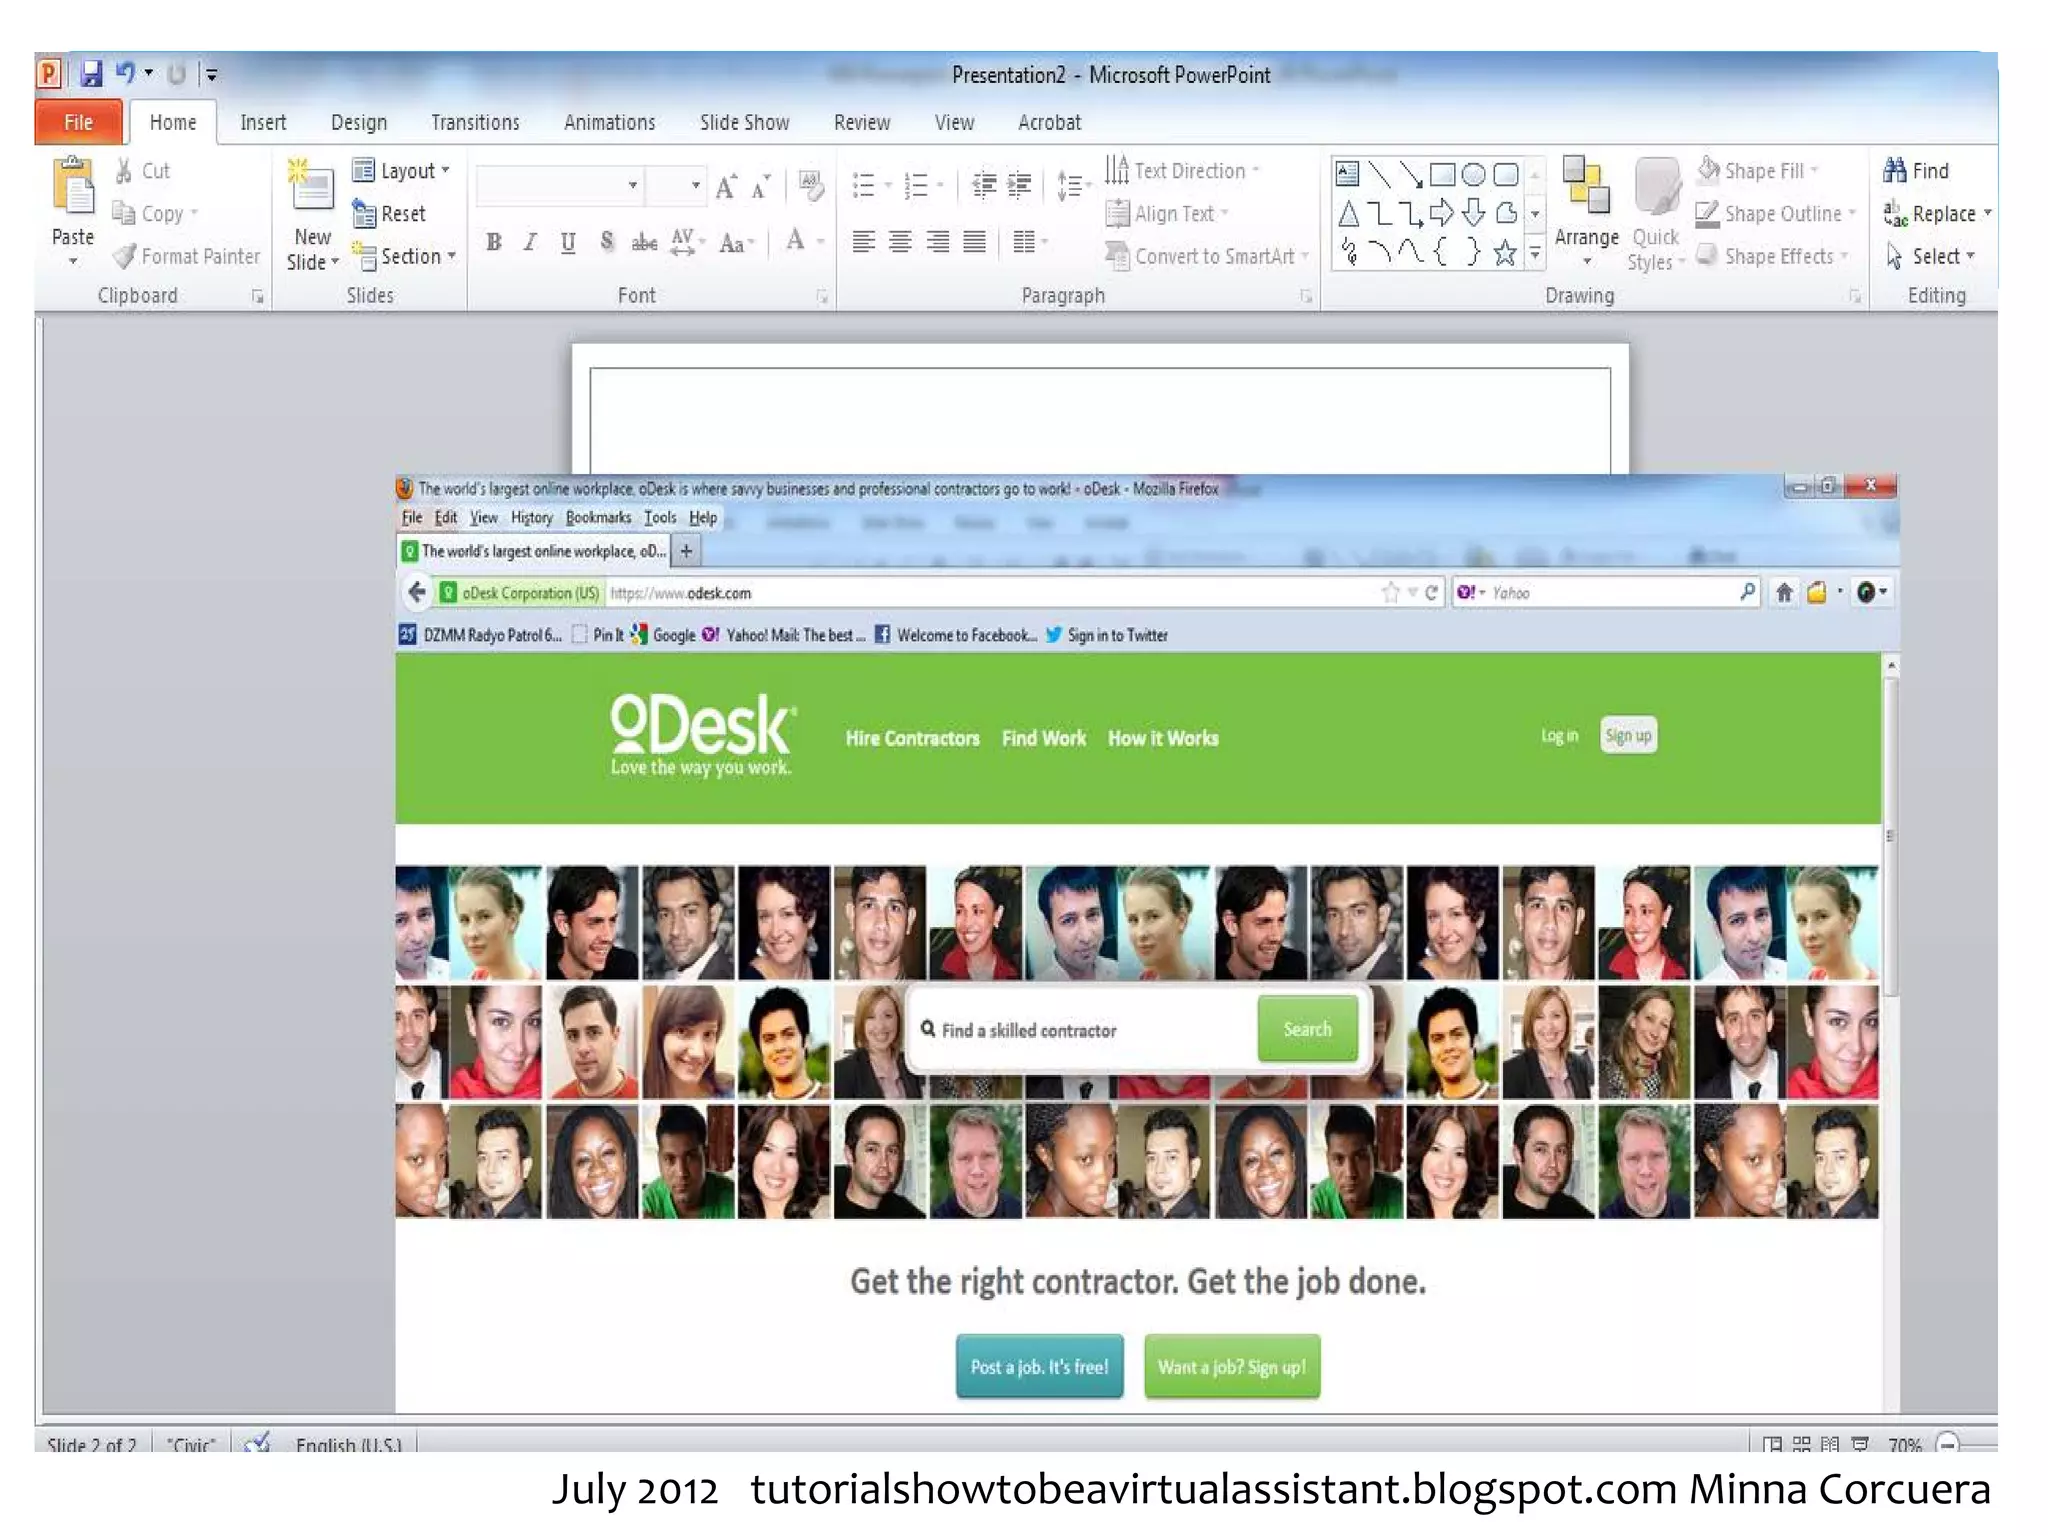Open the Bookmarks menu in Firefox
This screenshot has width=2048, height=1536.
click(598, 518)
